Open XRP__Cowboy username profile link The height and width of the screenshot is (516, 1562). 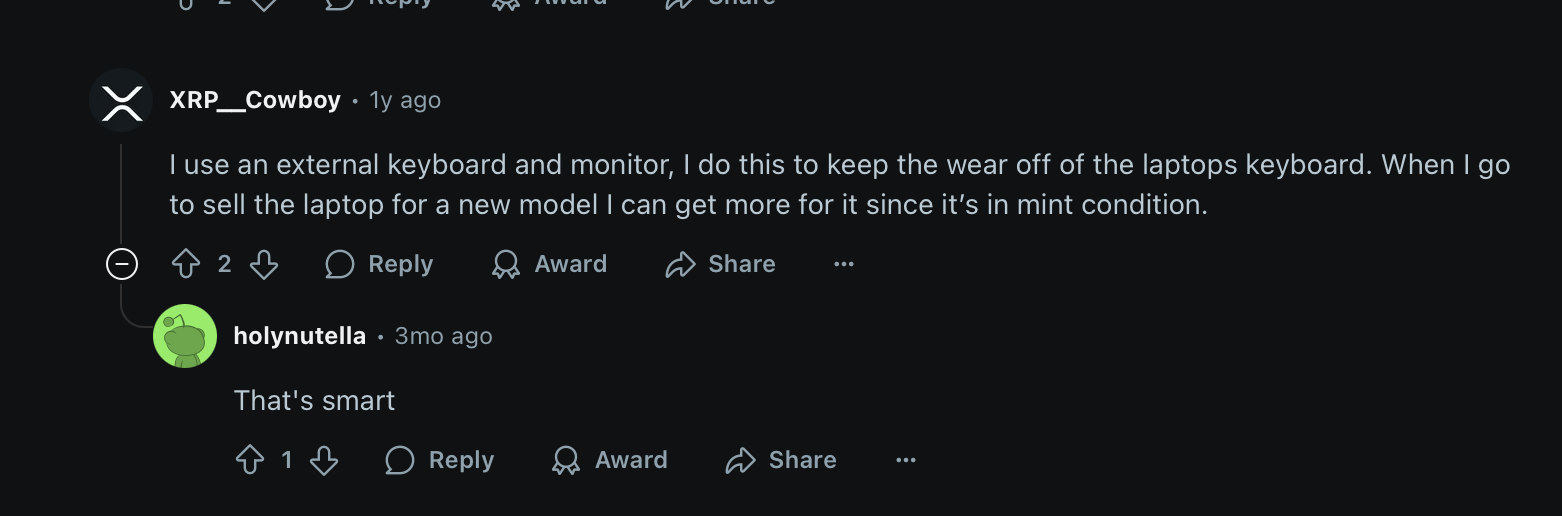click(255, 100)
